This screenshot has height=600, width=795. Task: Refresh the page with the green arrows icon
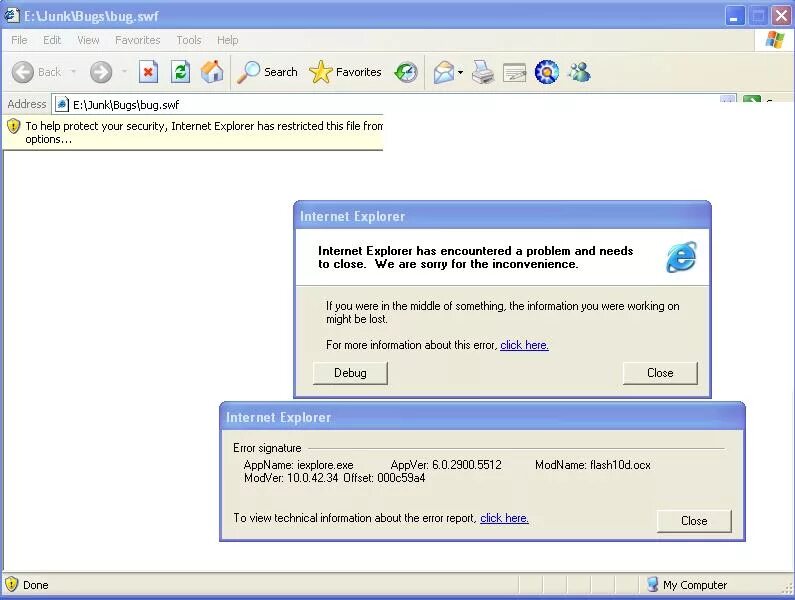coord(180,72)
